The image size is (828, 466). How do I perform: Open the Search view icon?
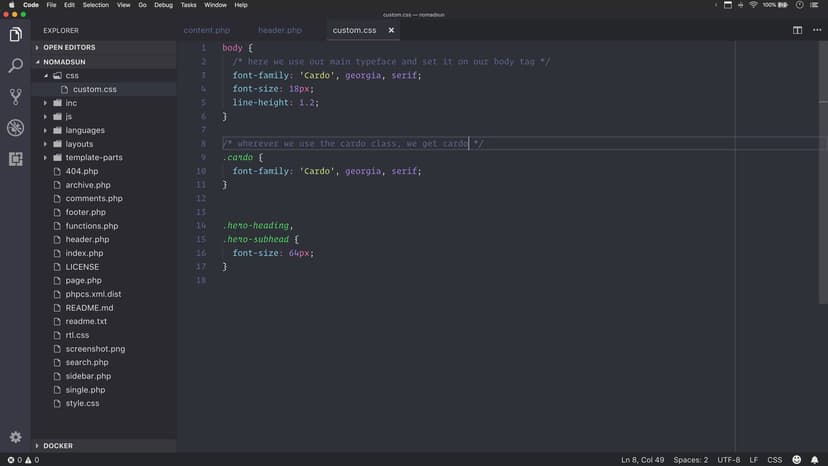point(15,66)
